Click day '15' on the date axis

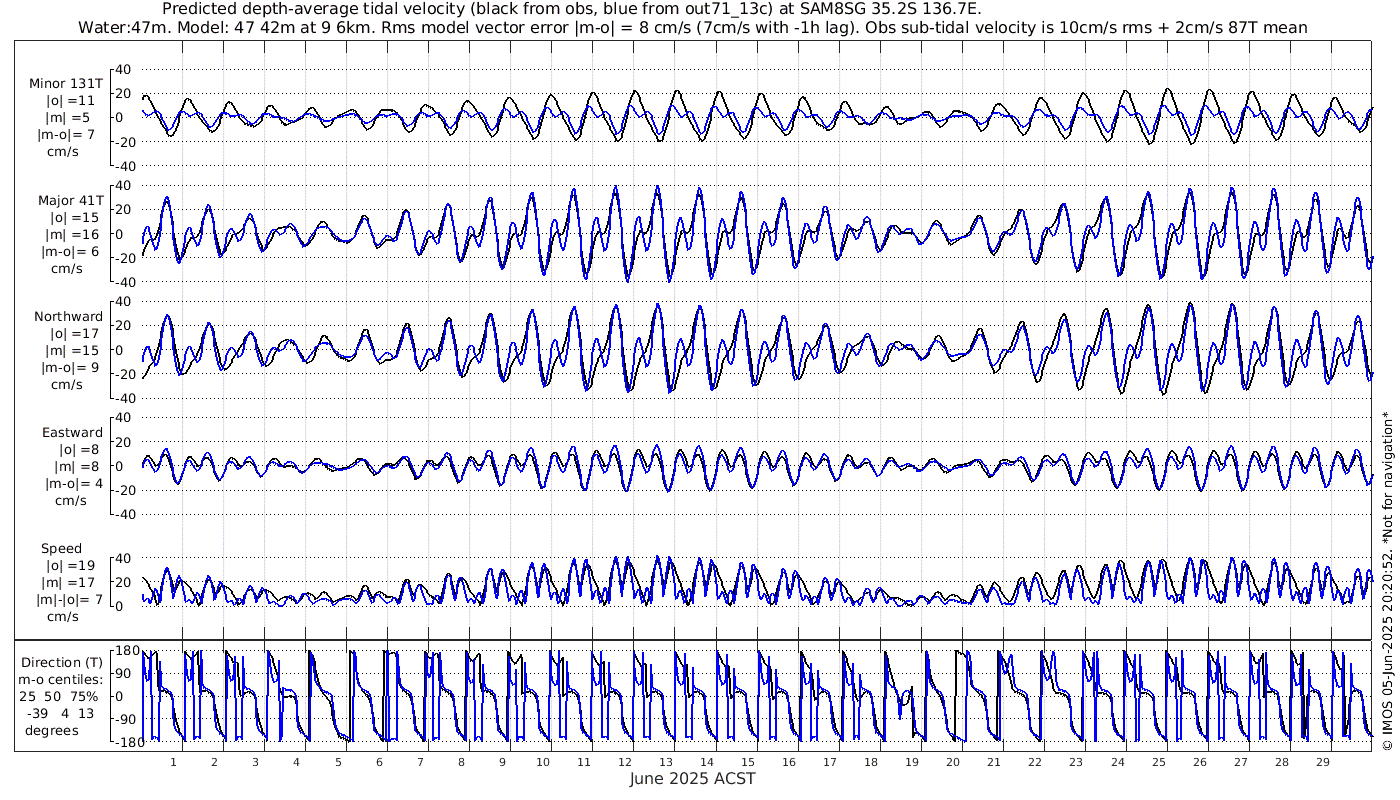748,762
